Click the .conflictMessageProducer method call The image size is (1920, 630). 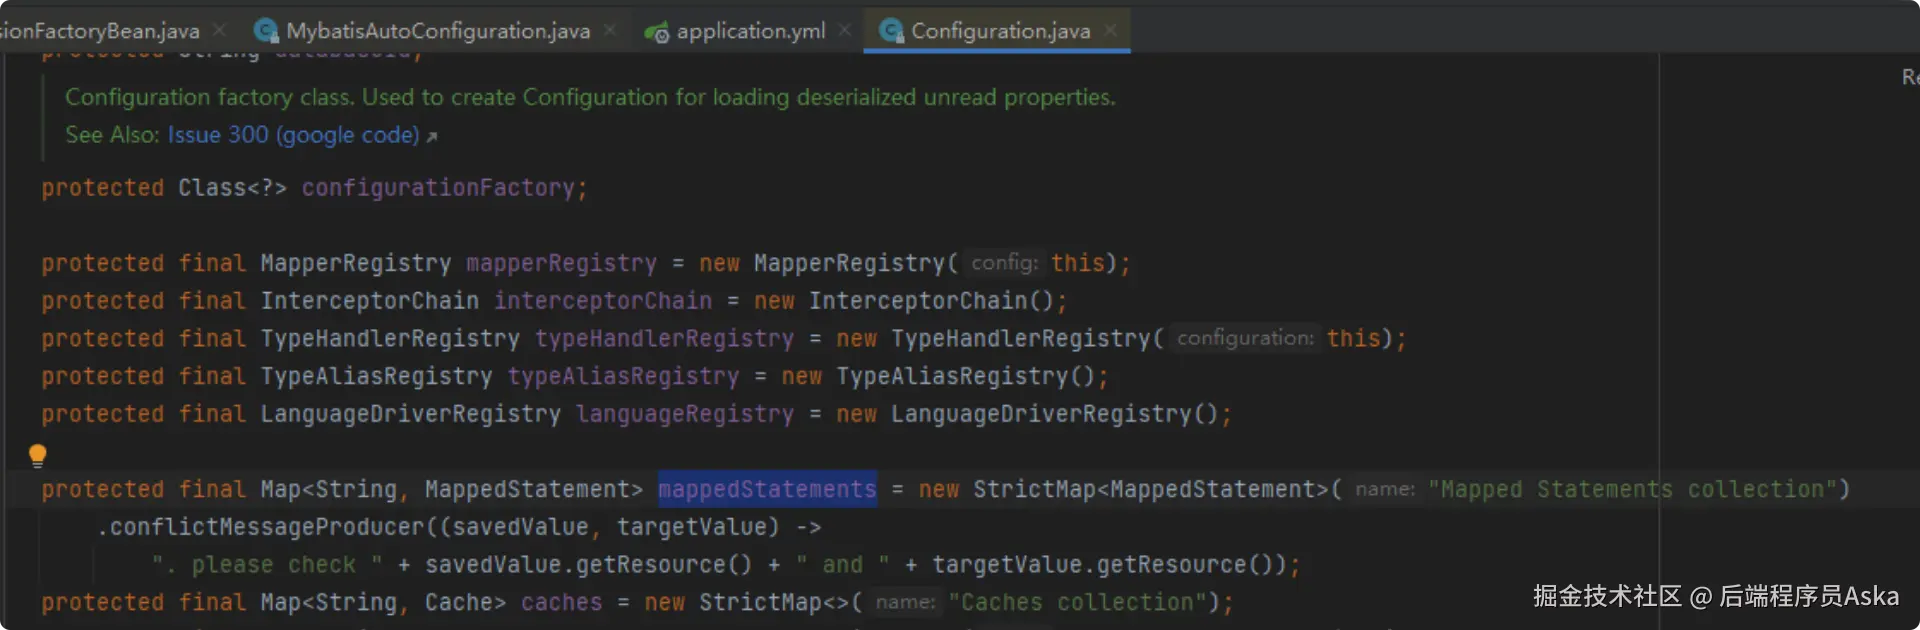[260, 527]
